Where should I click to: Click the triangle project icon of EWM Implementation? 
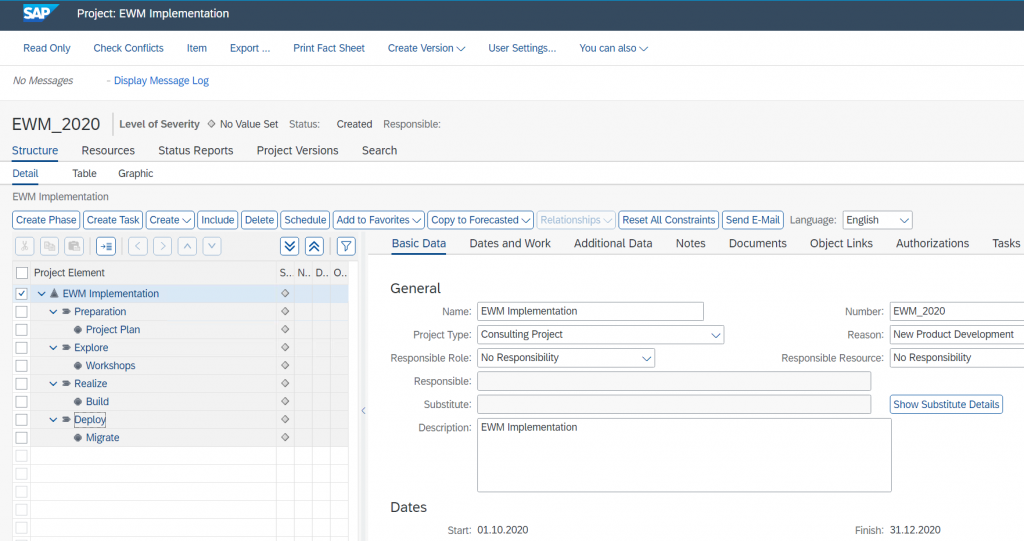click(54, 293)
